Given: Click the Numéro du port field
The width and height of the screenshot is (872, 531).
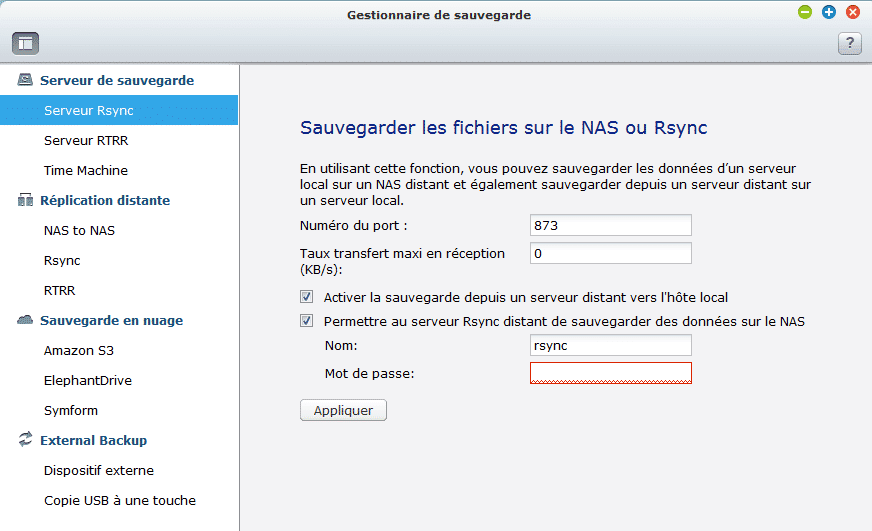Looking at the screenshot, I should tap(611, 225).
